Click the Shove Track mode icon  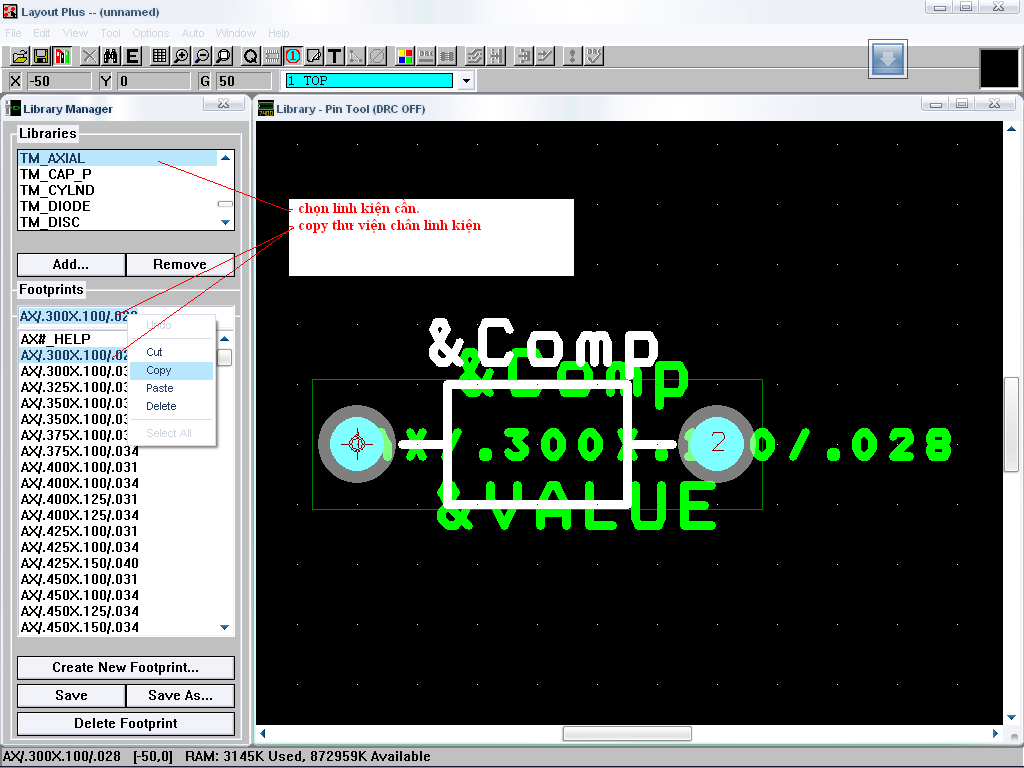tap(496, 57)
